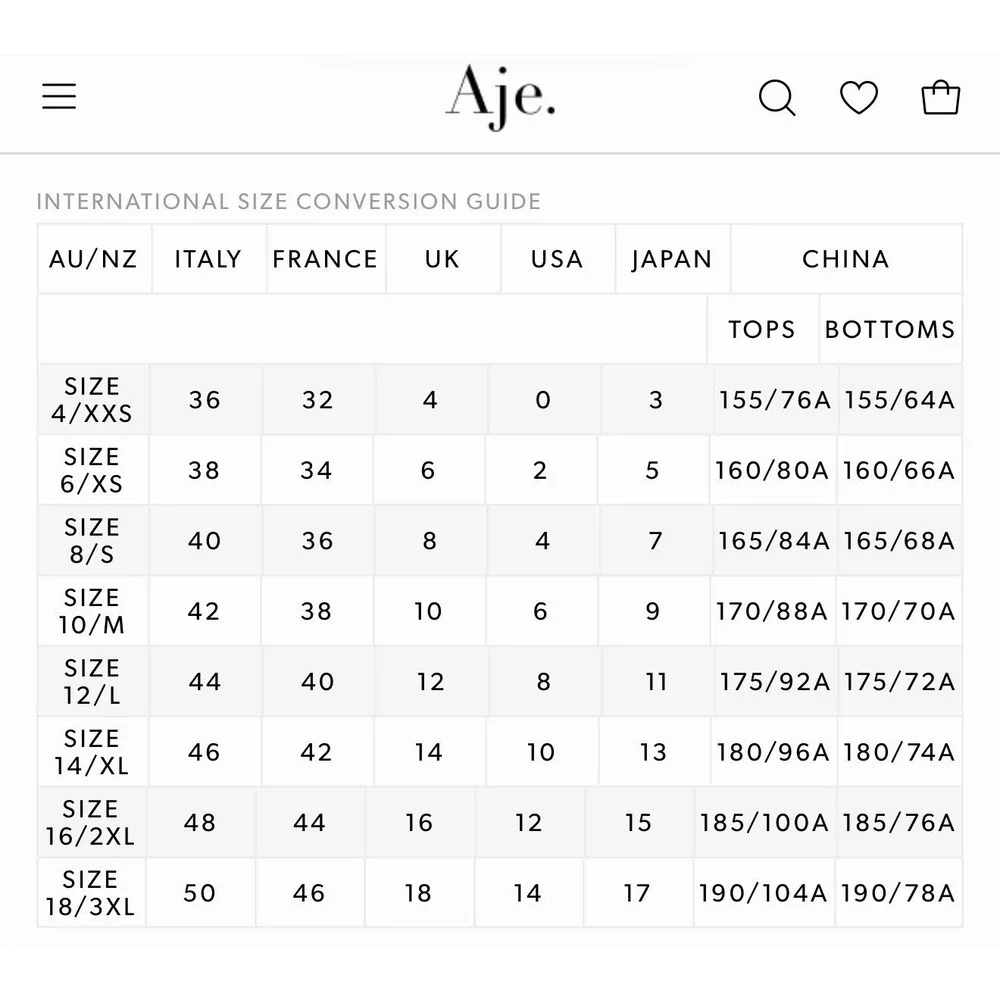Click the USA size 8 cell
This screenshot has height=1000, width=1000.
pos(543,681)
